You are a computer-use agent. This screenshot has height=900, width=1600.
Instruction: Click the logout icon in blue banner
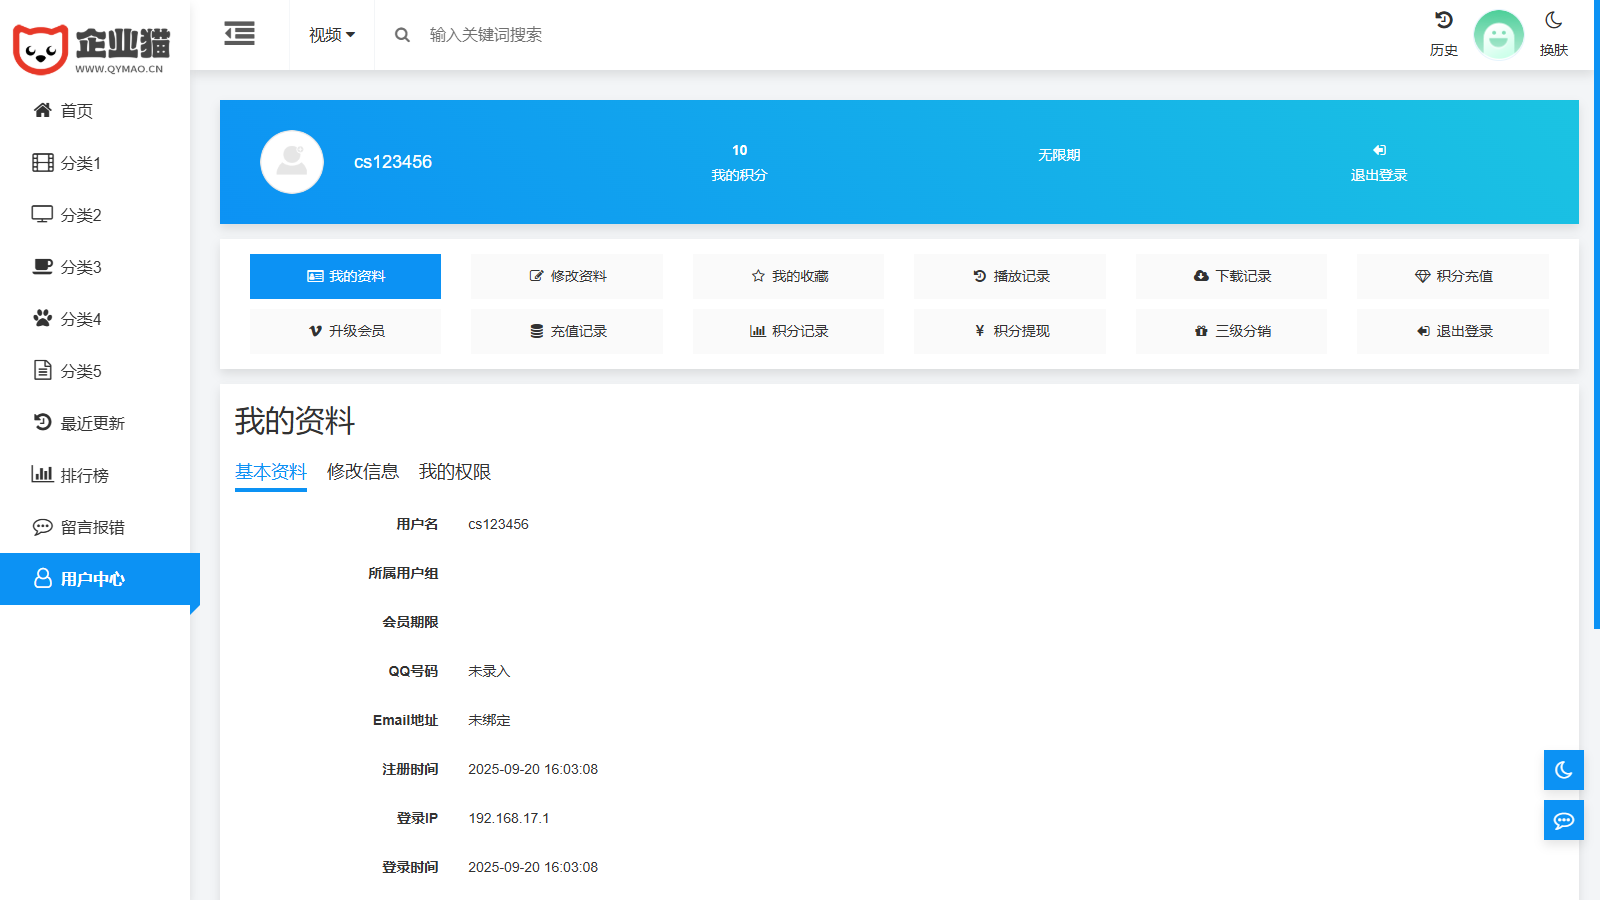(1379, 151)
